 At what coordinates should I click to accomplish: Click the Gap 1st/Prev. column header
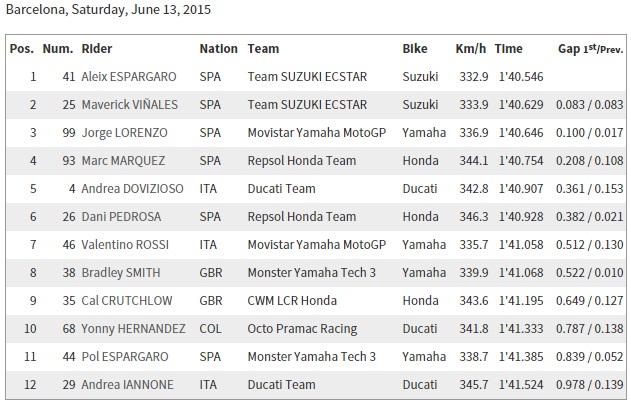click(590, 49)
